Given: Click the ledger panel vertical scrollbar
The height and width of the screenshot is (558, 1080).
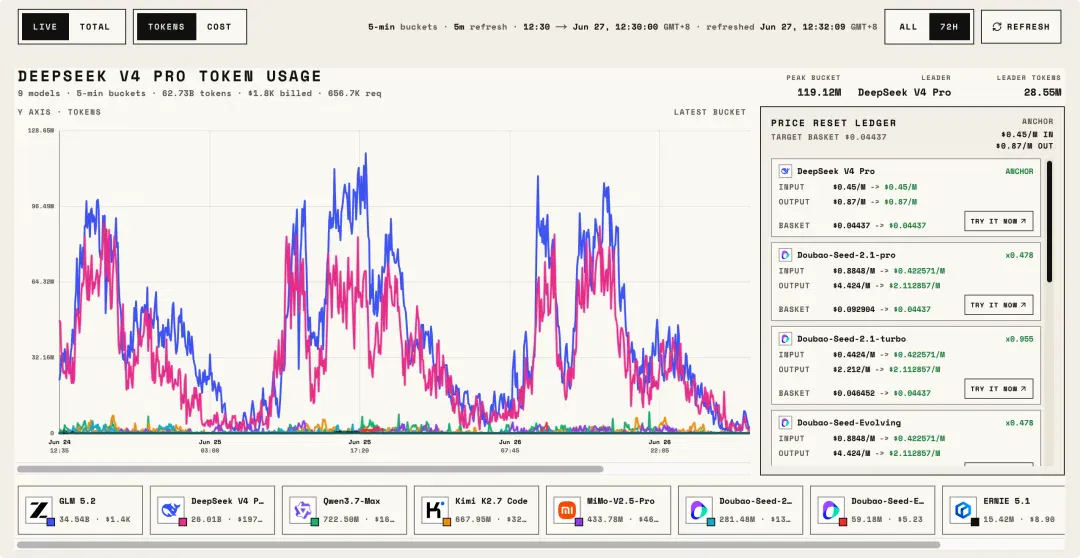Looking at the screenshot, I should click(x=1049, y=221).
